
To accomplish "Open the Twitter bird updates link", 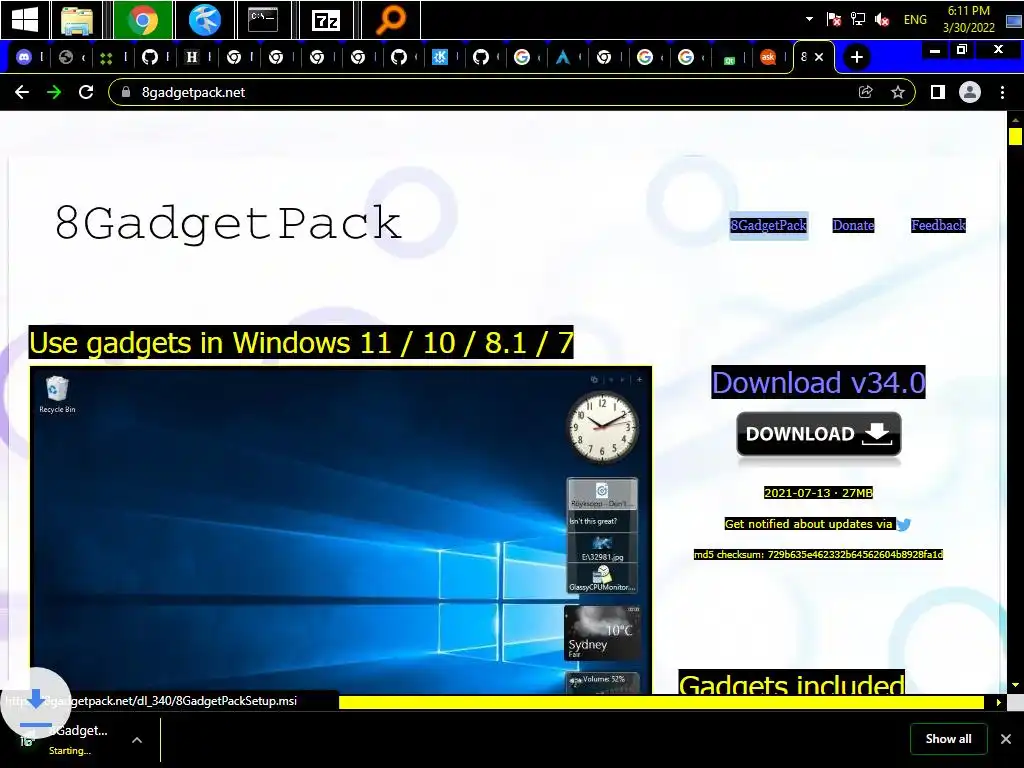I will point(903,524).
